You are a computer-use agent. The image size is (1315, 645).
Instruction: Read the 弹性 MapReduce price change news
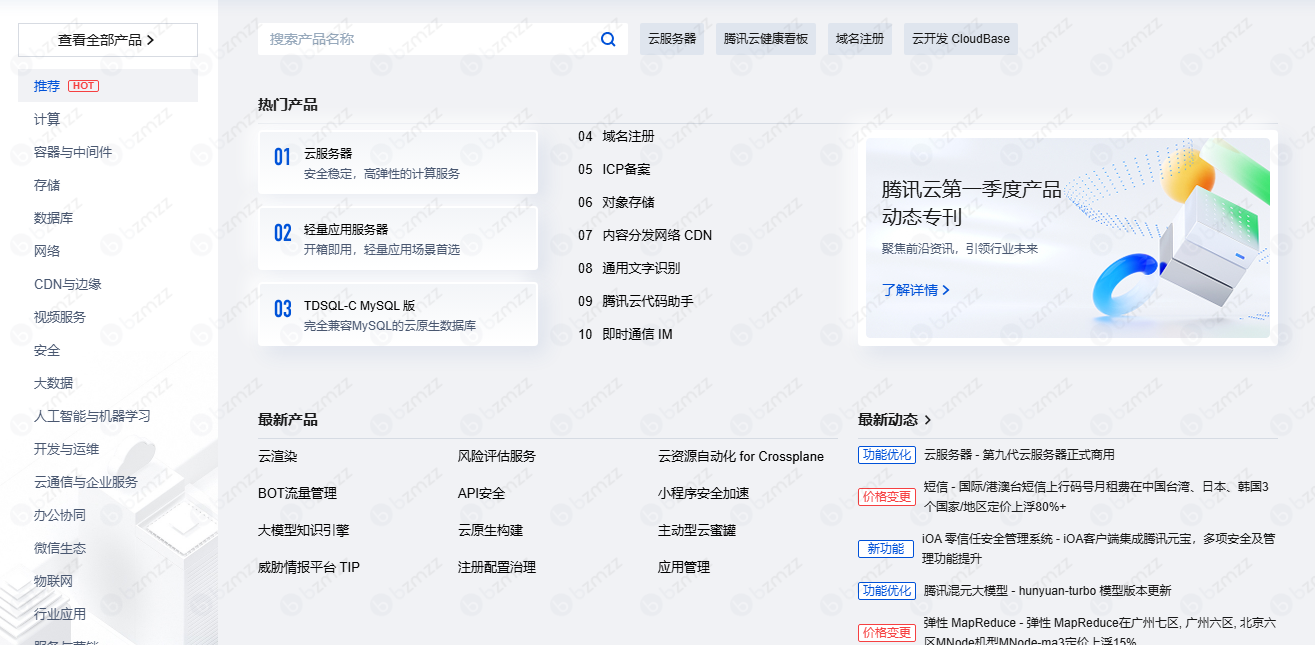[x=1099, y=632]
